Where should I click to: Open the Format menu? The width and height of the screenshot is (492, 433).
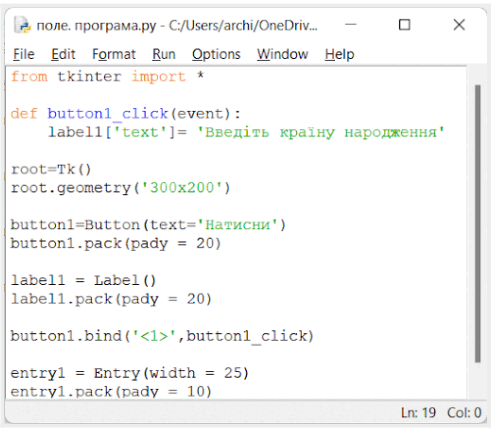(x=114, y=54)
